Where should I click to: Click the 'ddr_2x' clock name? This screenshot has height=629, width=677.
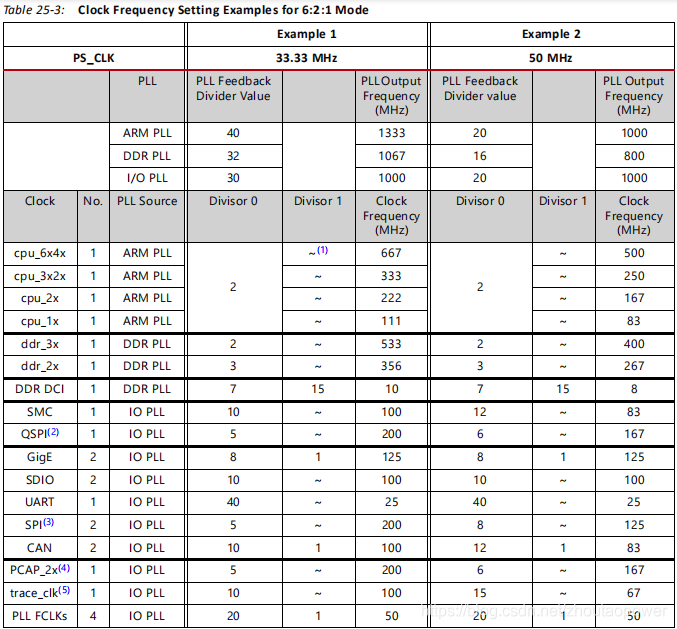pyautogui.click(x=40, y=366)
